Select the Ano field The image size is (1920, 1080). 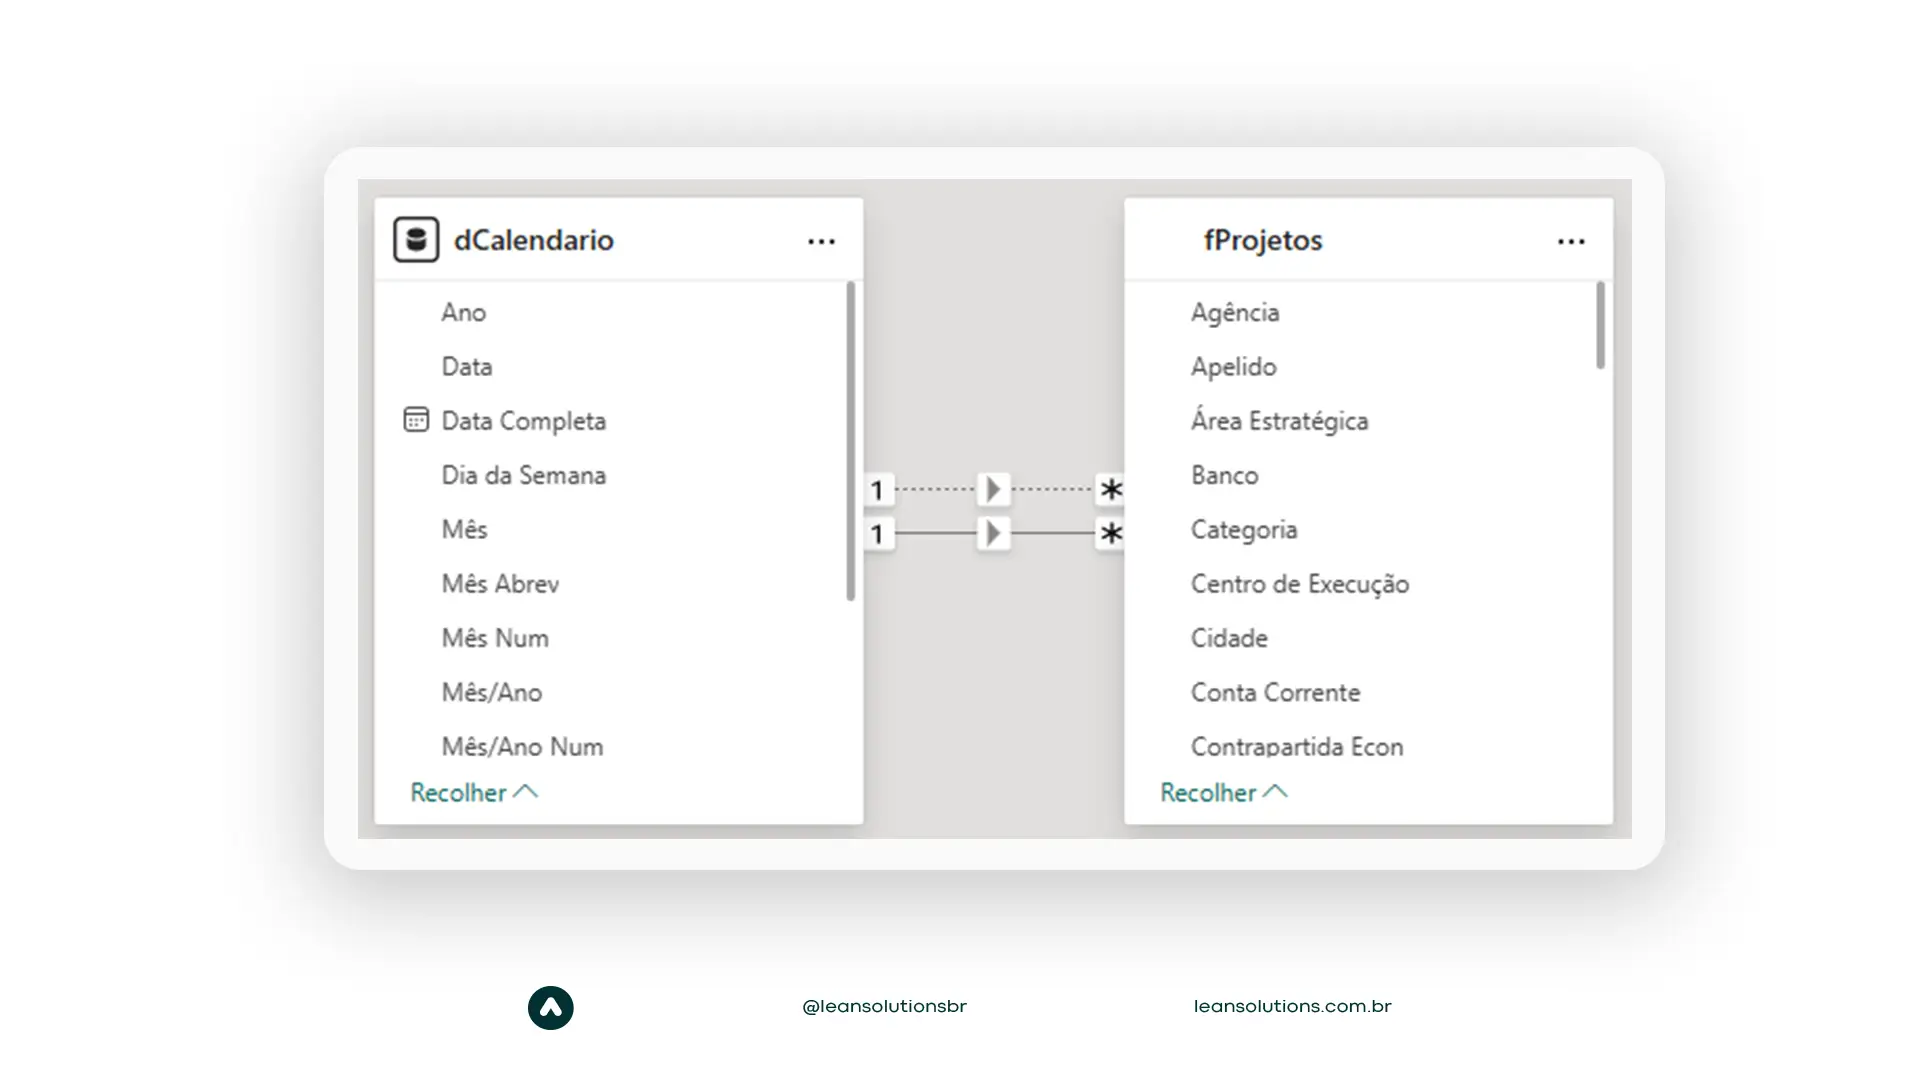point(464,312)
